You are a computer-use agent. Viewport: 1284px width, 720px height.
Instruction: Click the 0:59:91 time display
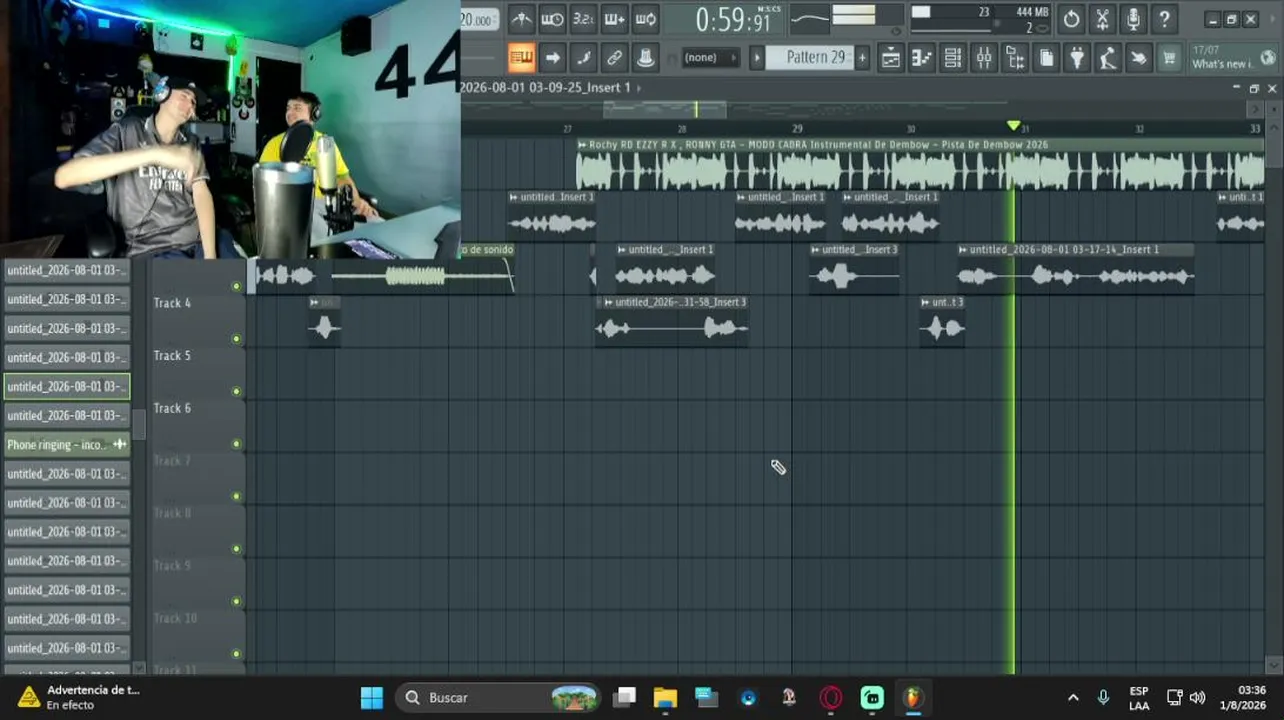pyautogui.click(x=733, y=19)
